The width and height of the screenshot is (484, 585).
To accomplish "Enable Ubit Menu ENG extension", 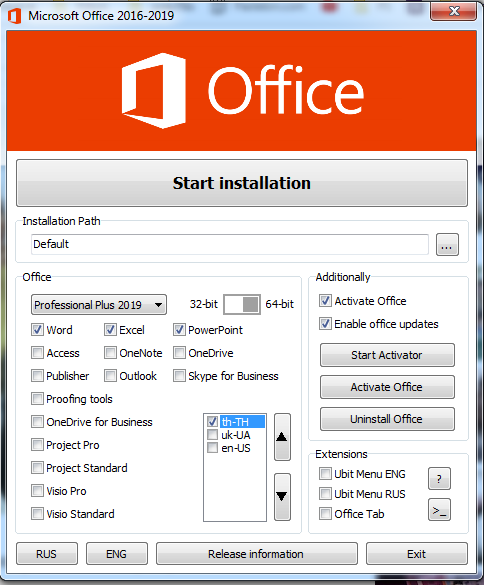I will (x=325, y=474).
